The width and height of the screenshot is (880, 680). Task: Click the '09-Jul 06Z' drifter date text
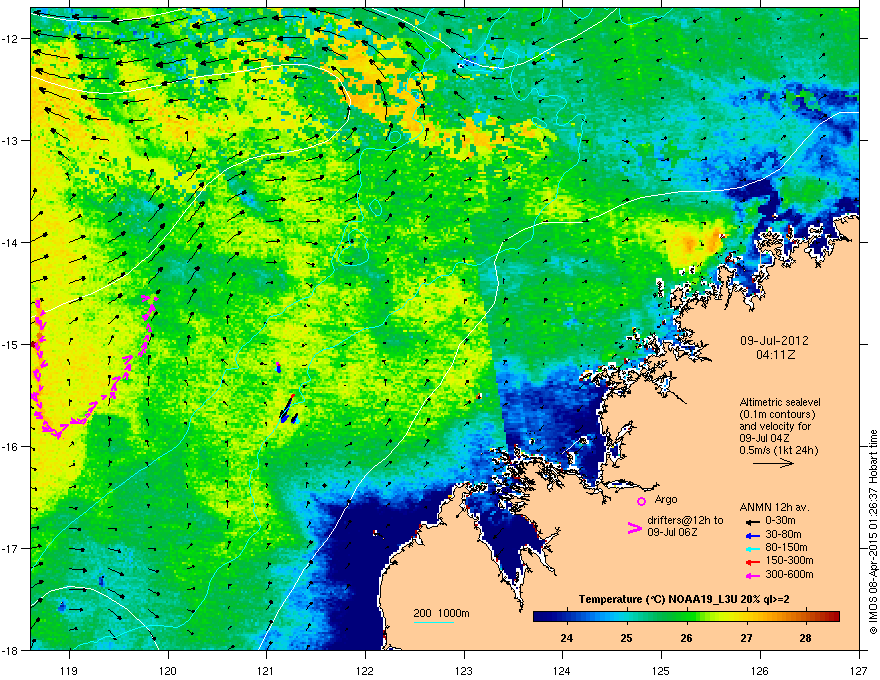coord(672,532)
